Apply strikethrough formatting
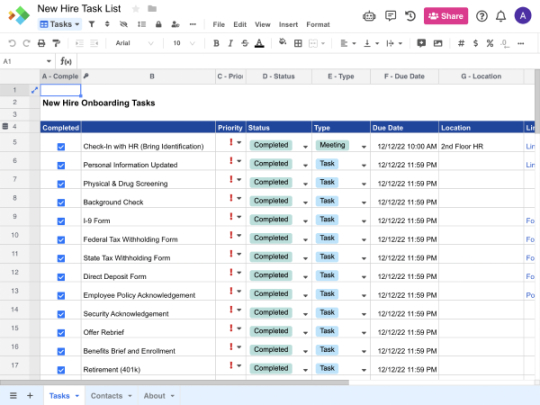The width and height of the screenshot is (540, 405). click(245, 43)
